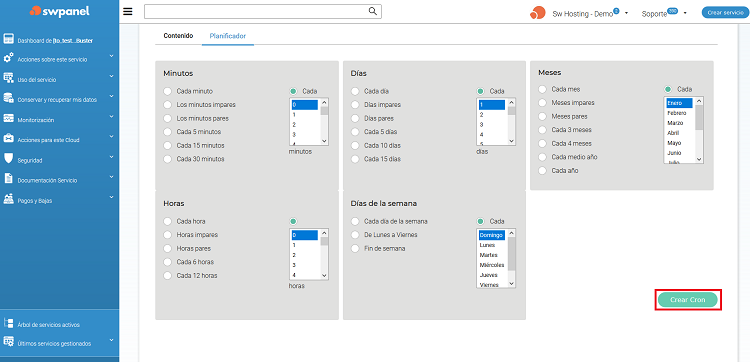Select the Cada radio in Minutos panel

point(293,91)
